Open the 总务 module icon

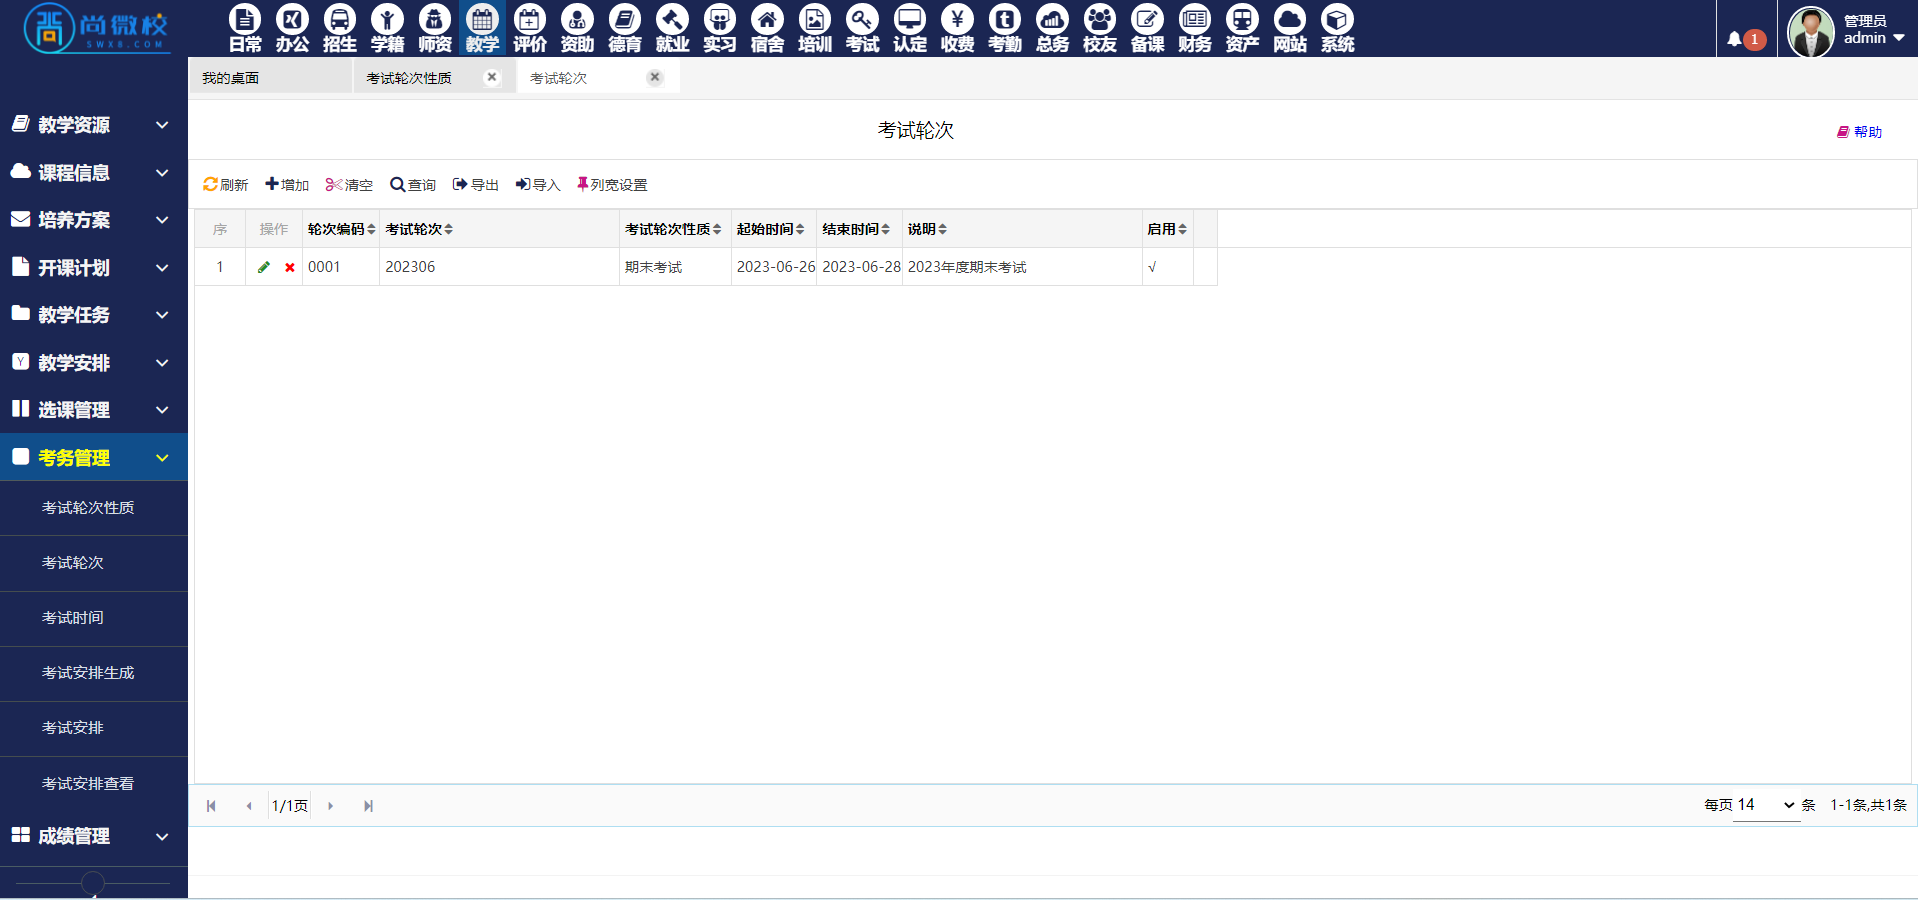pyautogui.click(x=1052, y=28)
